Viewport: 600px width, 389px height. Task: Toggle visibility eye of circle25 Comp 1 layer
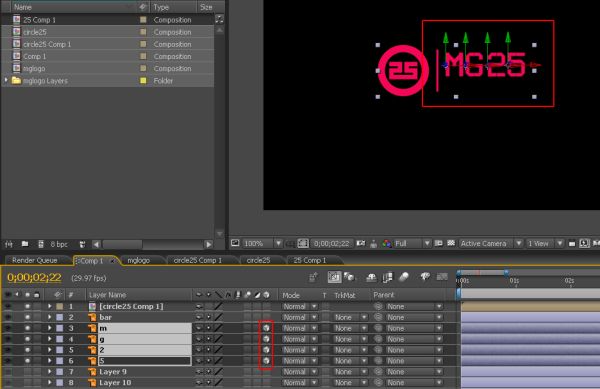pyautogui.click(x=8, y=306)
